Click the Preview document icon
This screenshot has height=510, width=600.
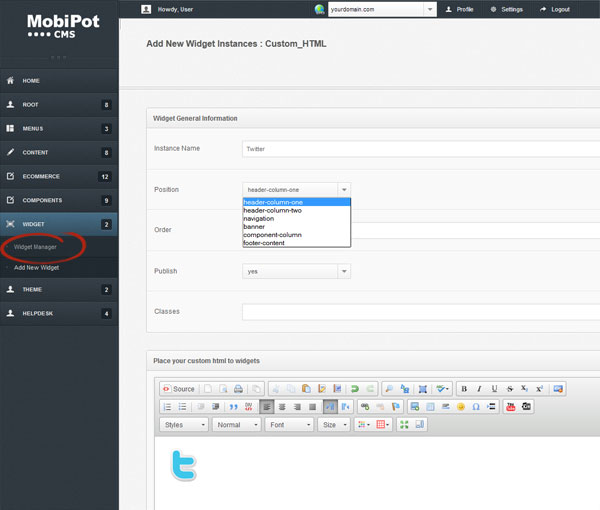(x=223, y=389)
